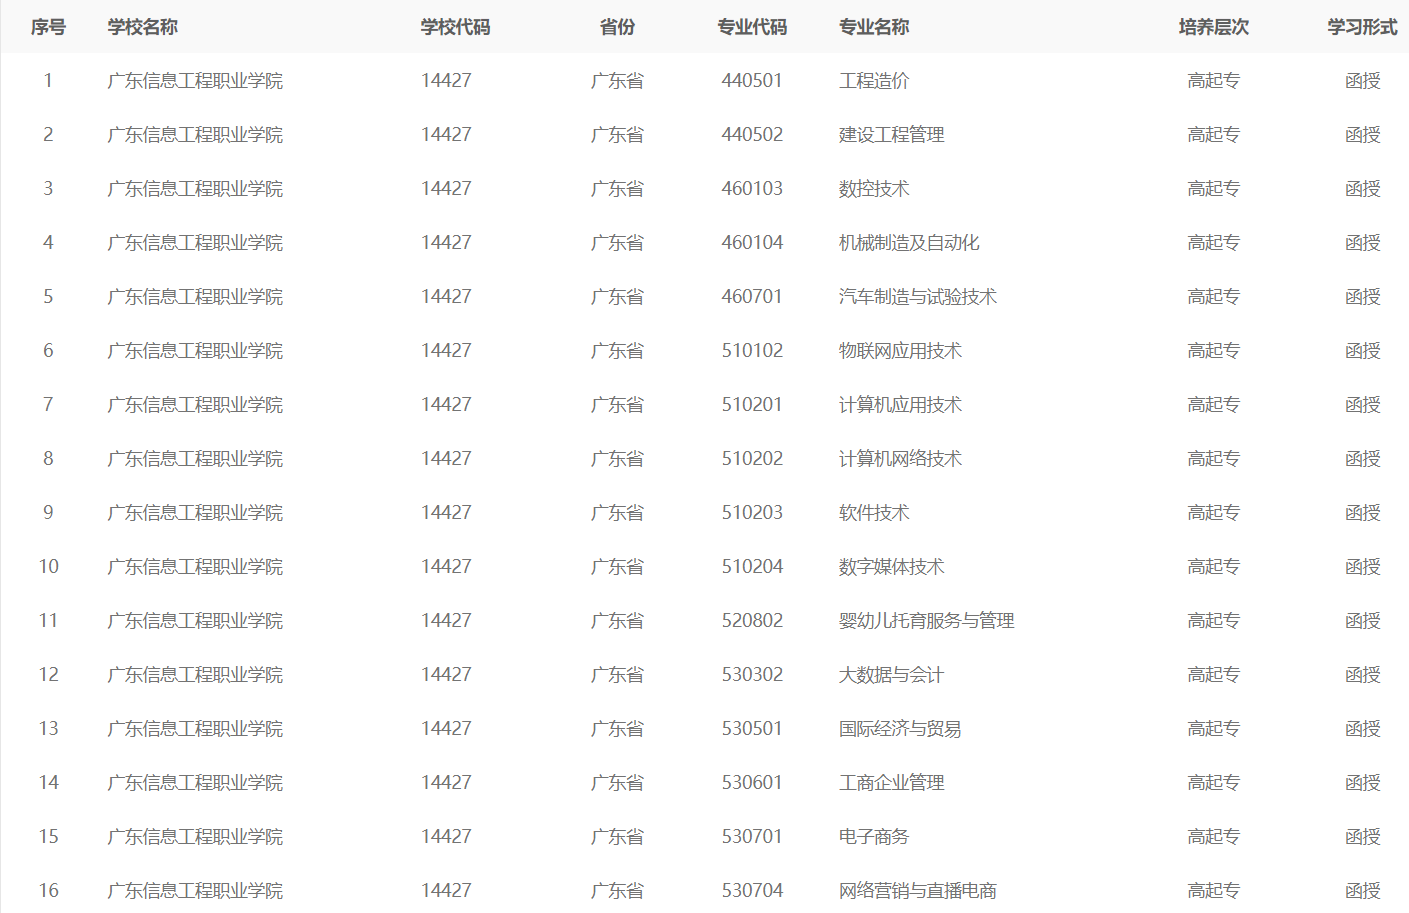Click major code 530704
Screen dimensions: 1409x913
752,891
